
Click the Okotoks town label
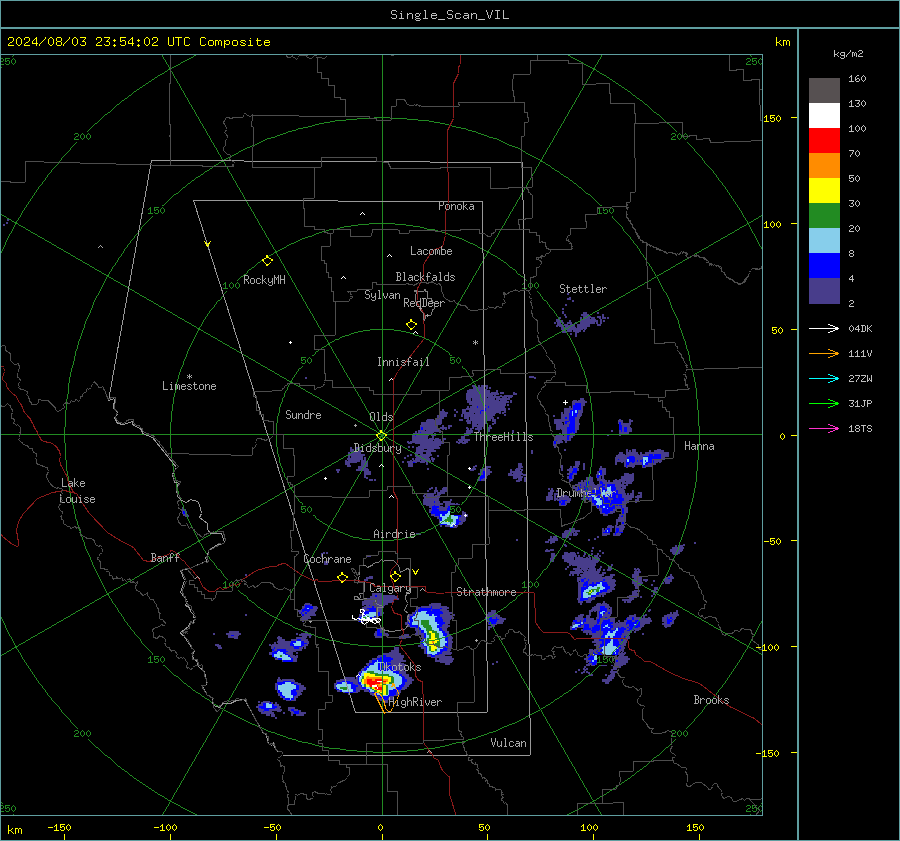coord(399,667)
